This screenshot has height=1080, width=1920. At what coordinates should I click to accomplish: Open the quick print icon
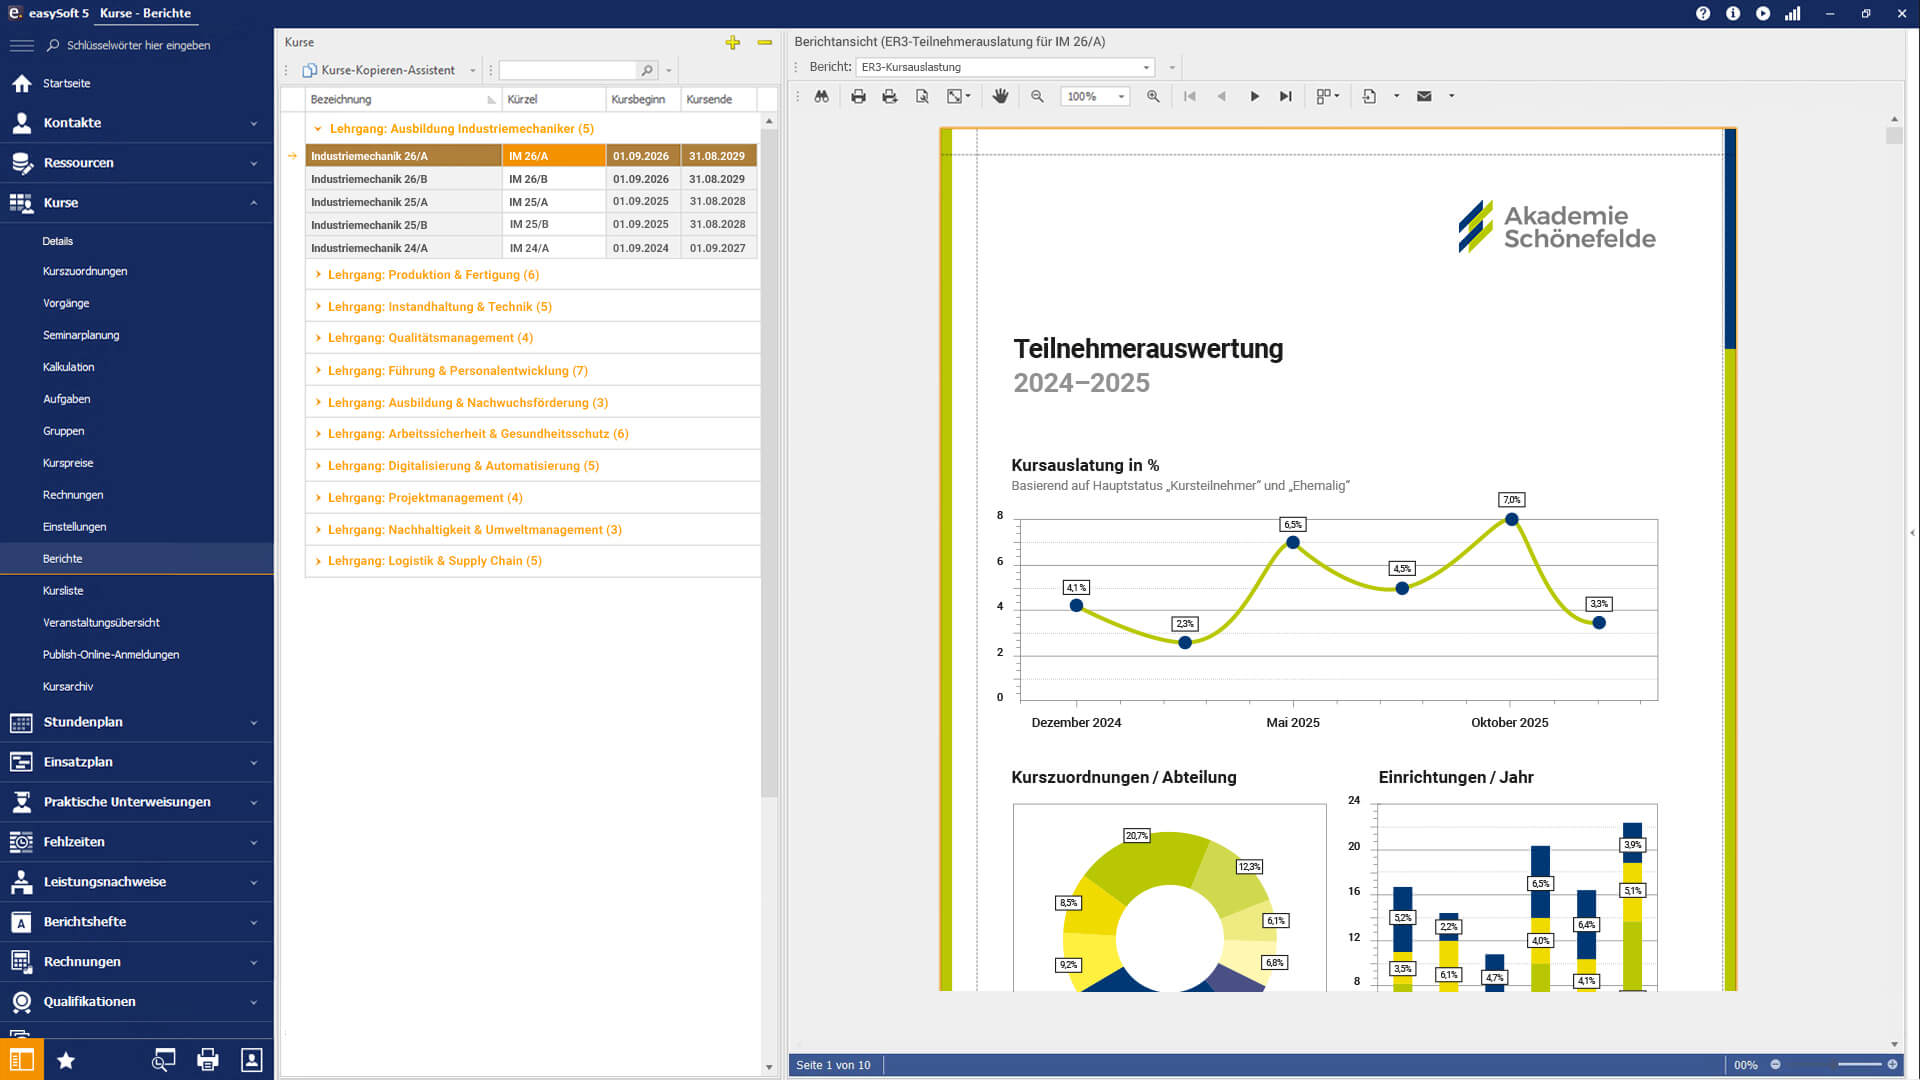coord(890,96)
